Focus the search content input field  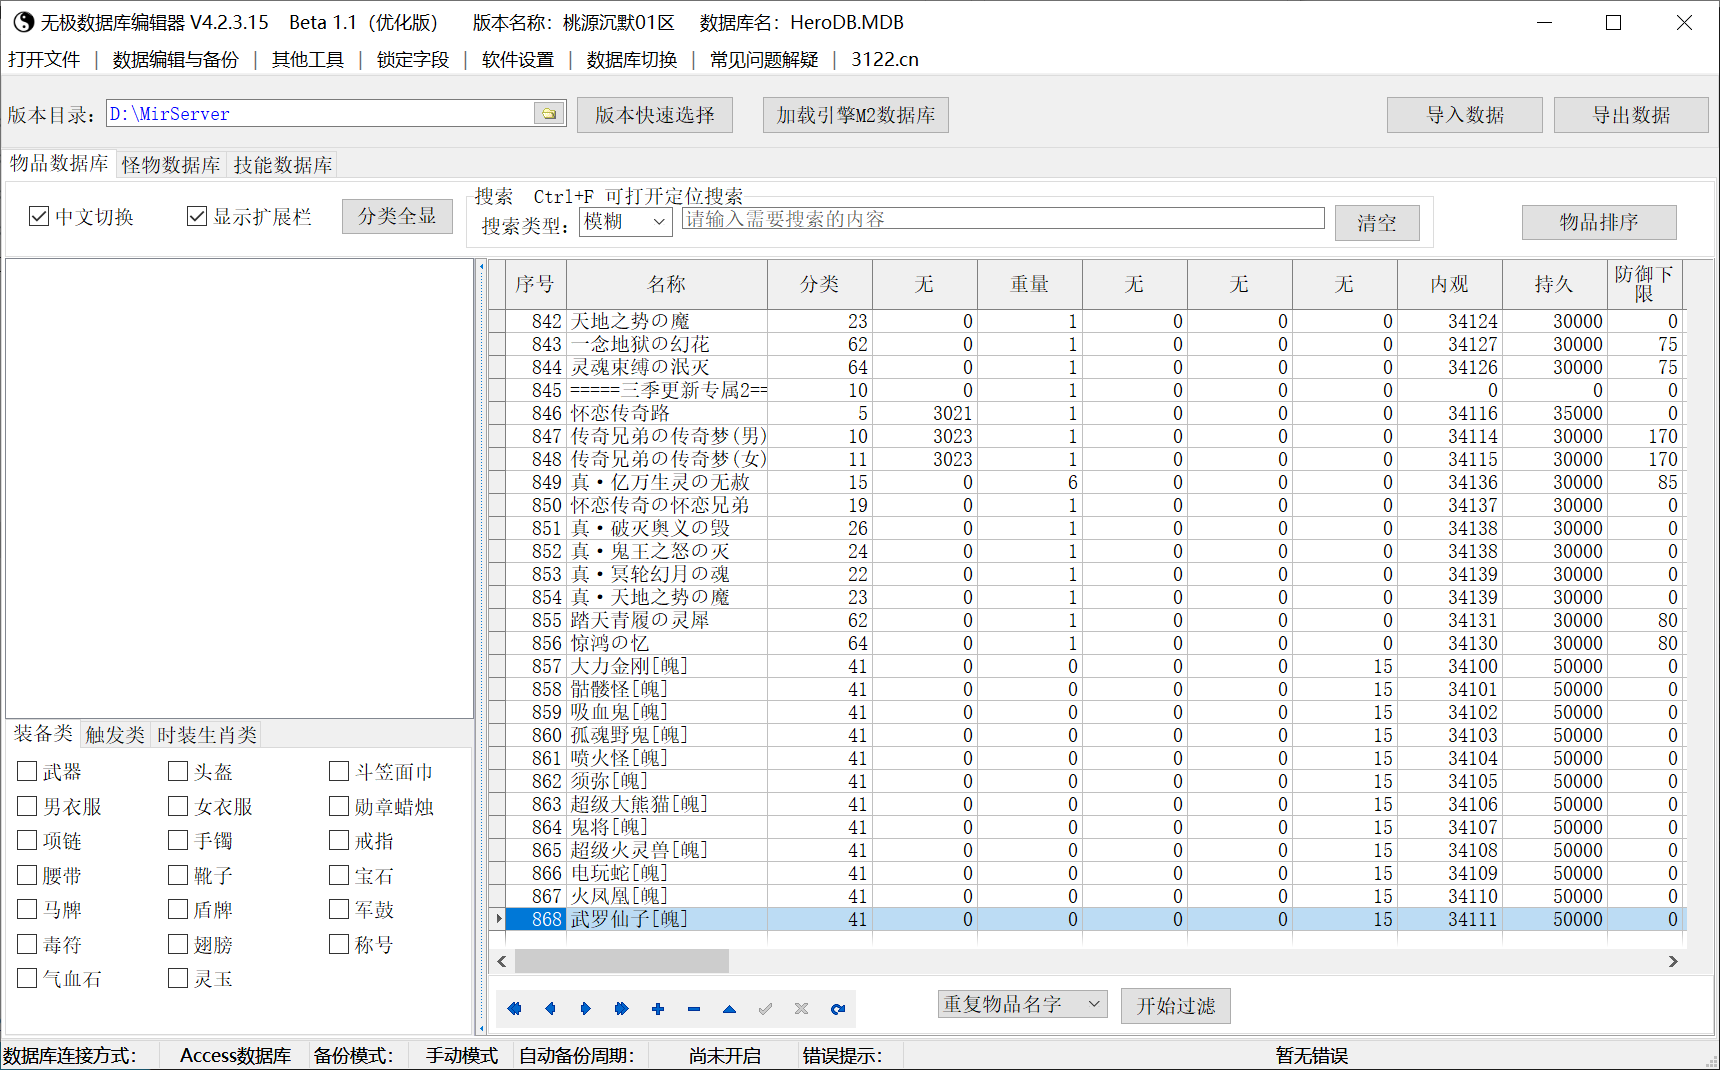1003,219
